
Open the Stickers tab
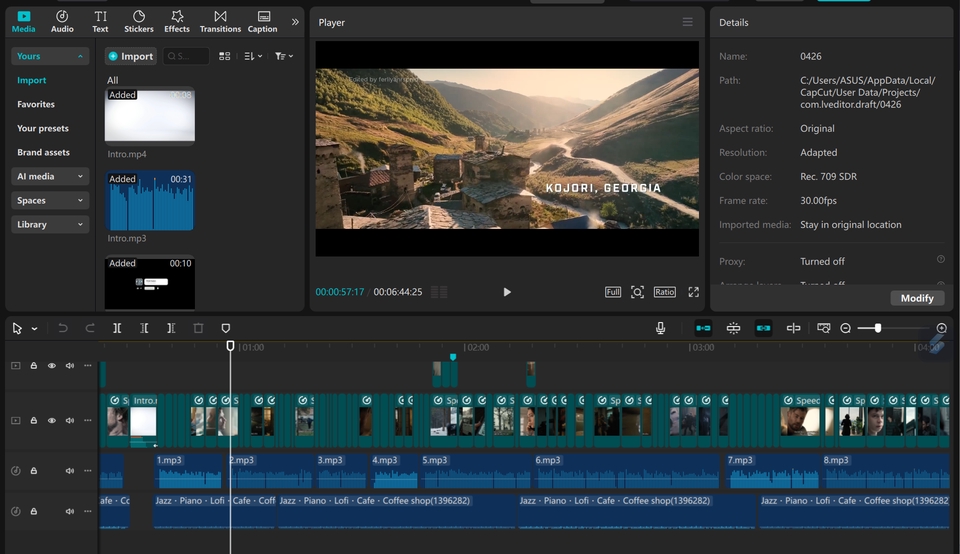point(139,21)
